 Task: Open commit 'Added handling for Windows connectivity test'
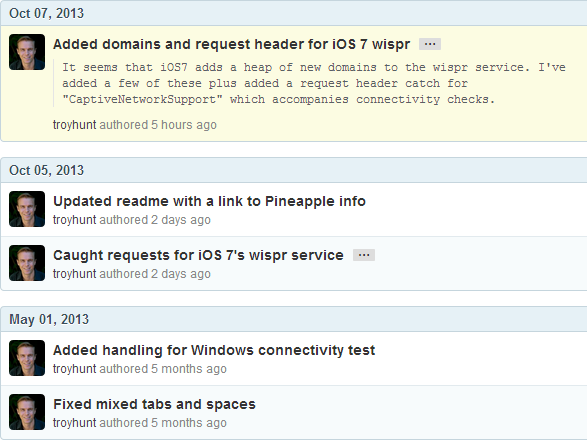pos(214,350)
